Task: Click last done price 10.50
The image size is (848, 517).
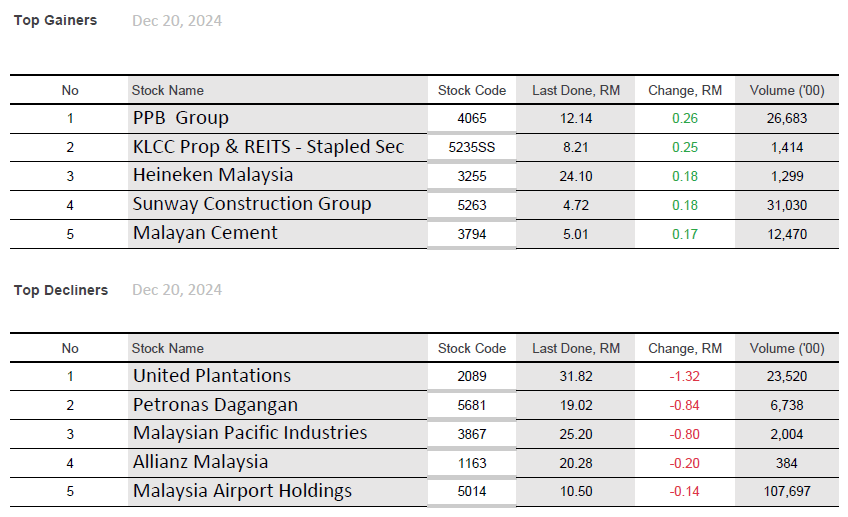Action: tap(576, 492)
